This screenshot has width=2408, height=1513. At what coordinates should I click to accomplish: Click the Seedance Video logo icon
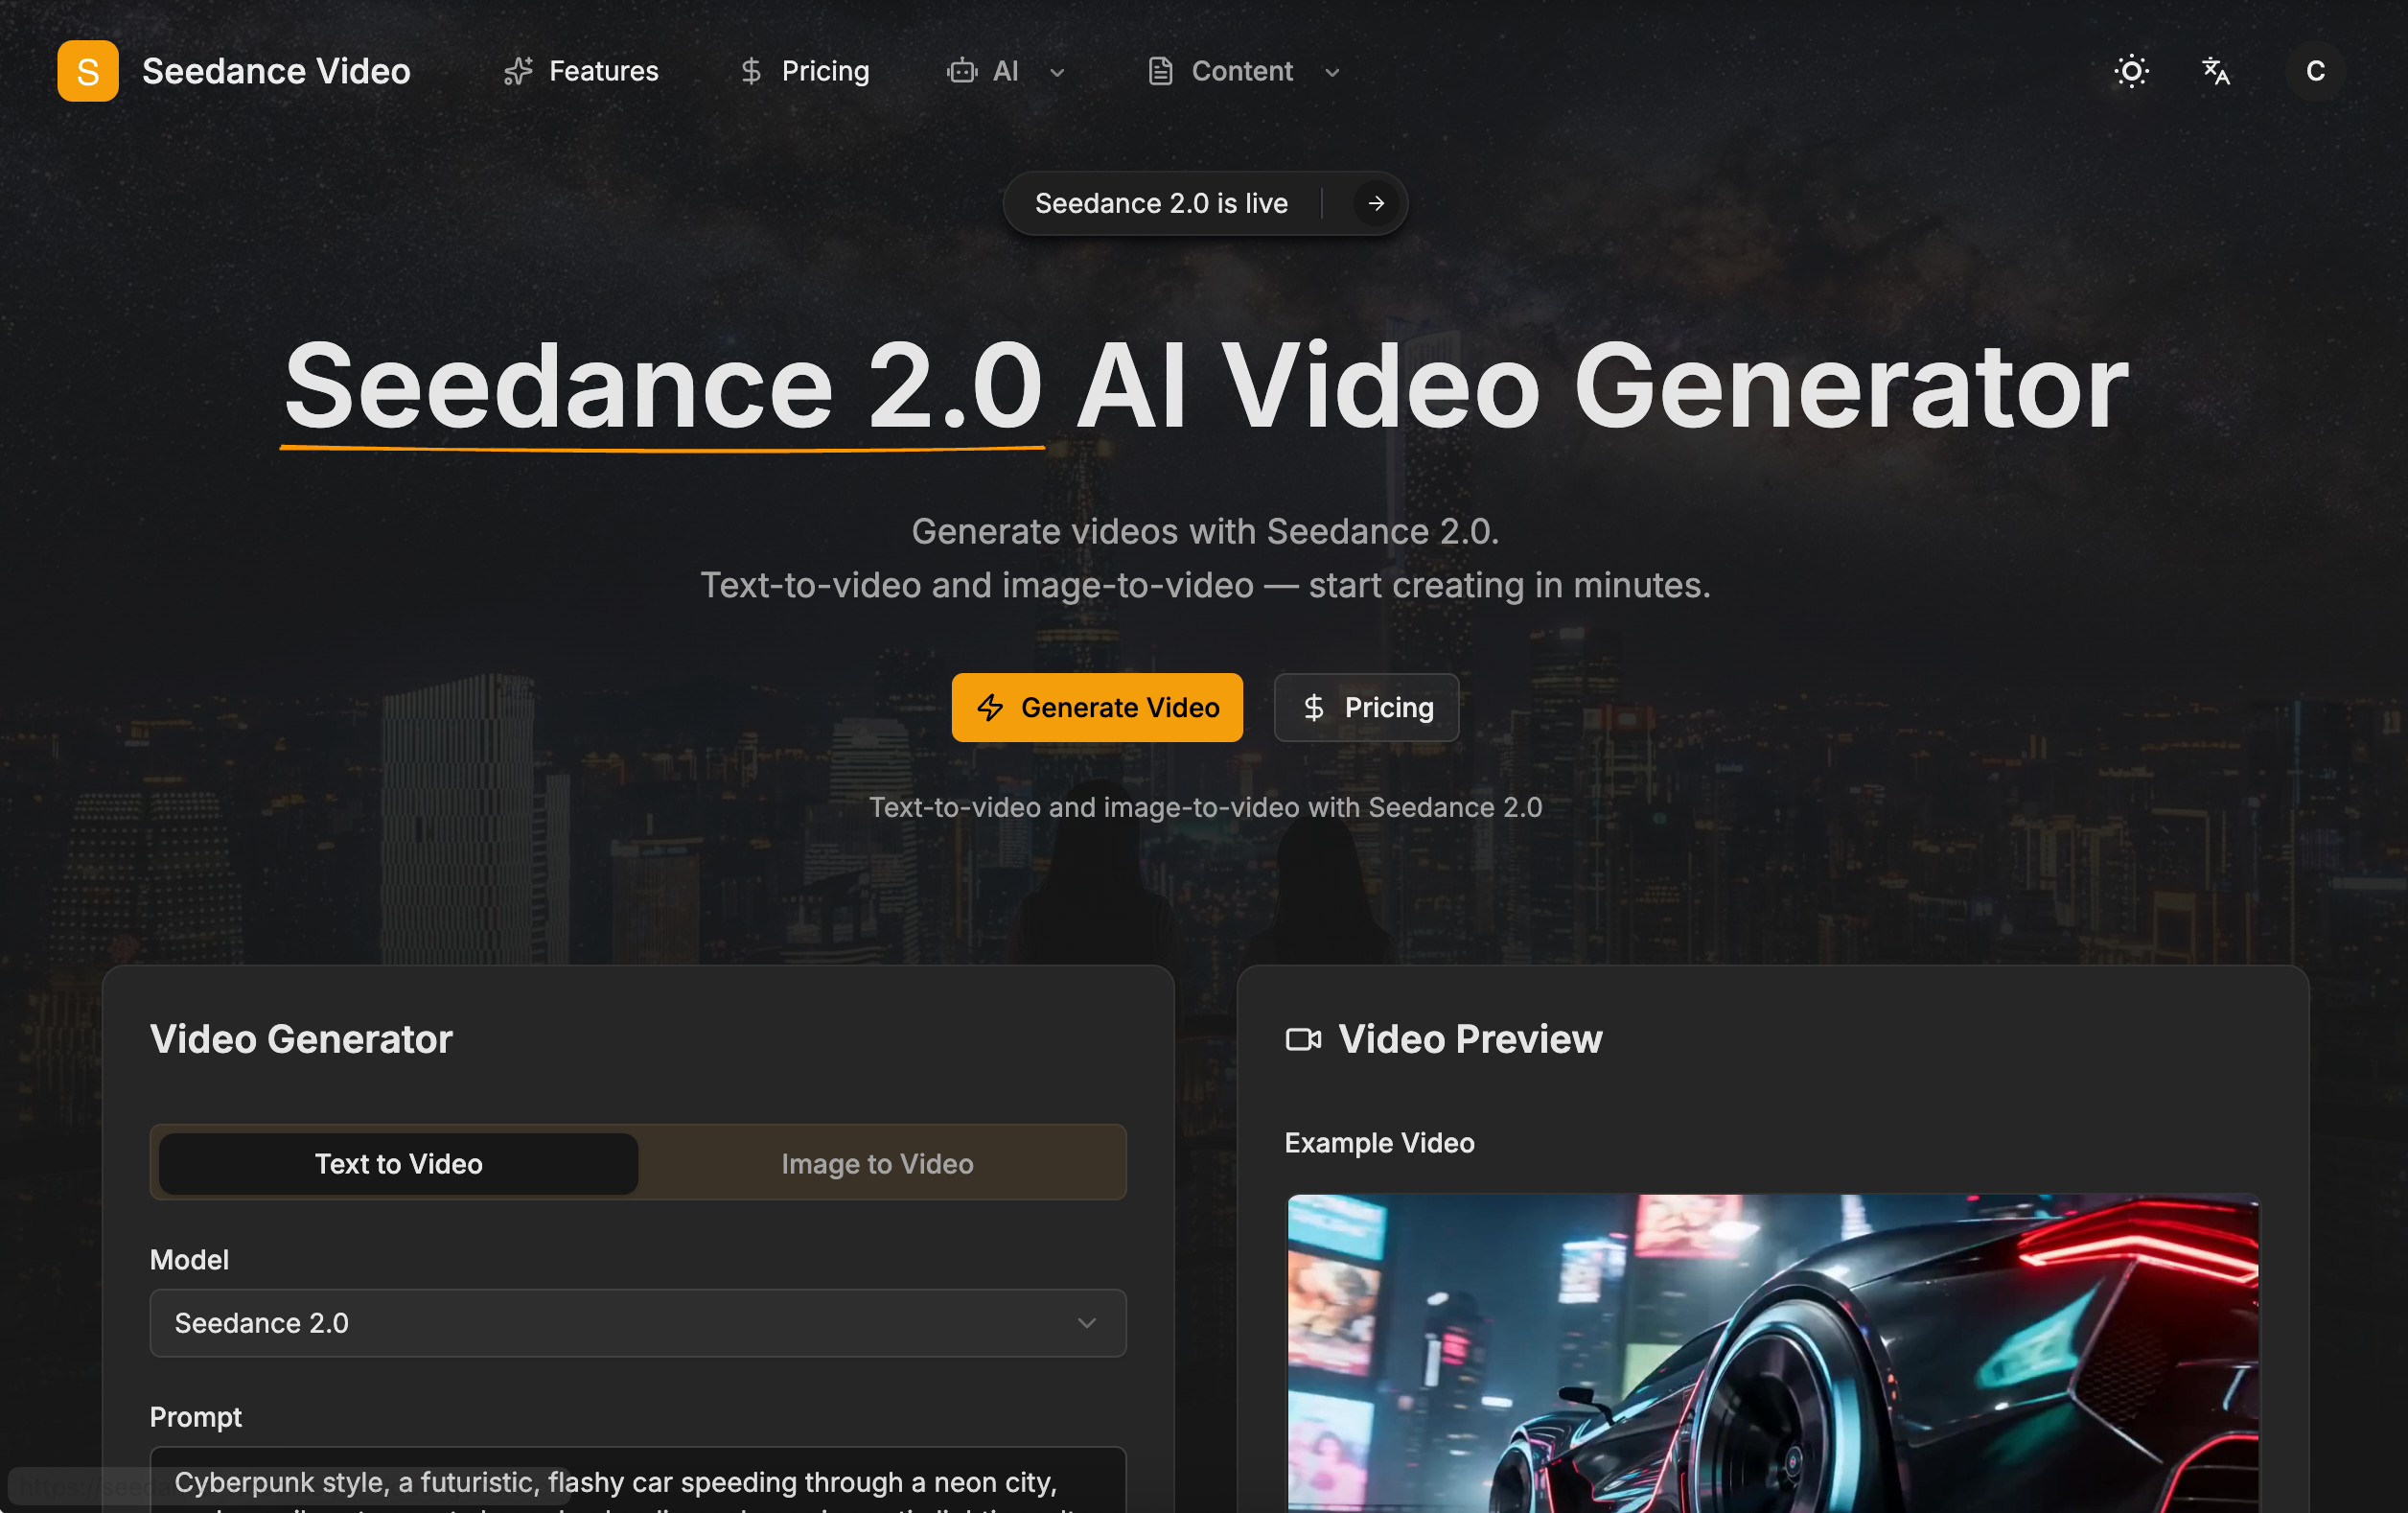coord(87,70)
